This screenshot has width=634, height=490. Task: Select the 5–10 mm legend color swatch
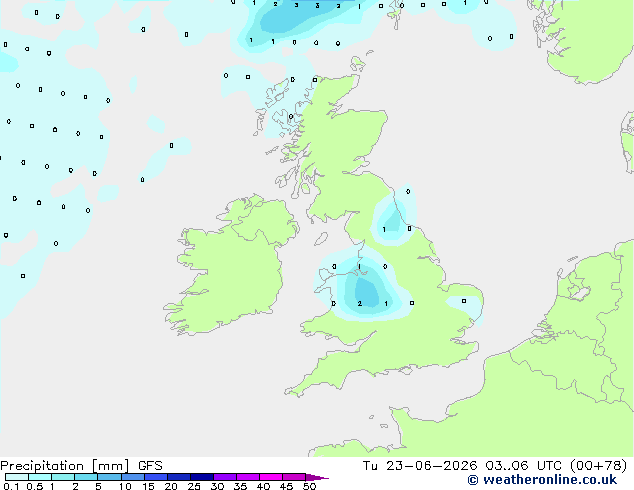(110, 477)
